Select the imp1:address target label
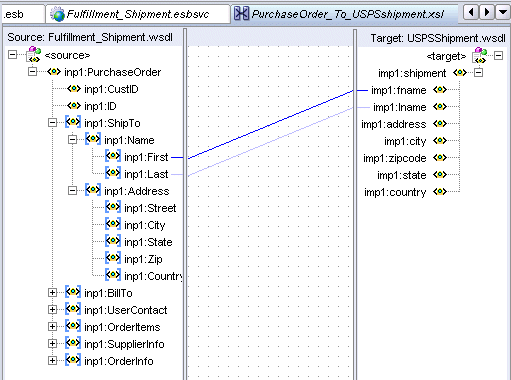Image resolution: width=511 pixels, height=380 pixels. 394,124
